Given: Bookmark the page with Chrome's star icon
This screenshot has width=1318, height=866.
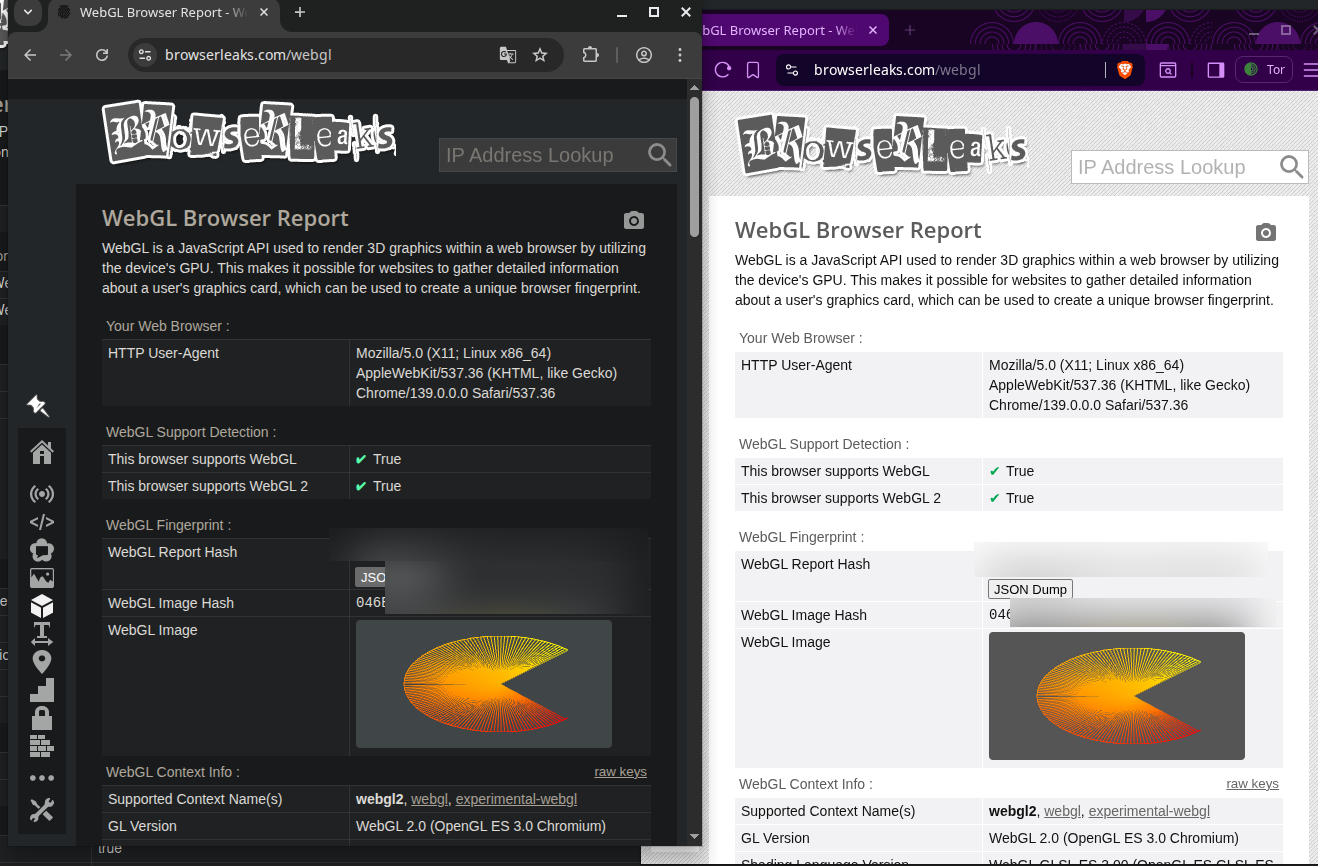Looking at the screenshot, I should 540,55.
